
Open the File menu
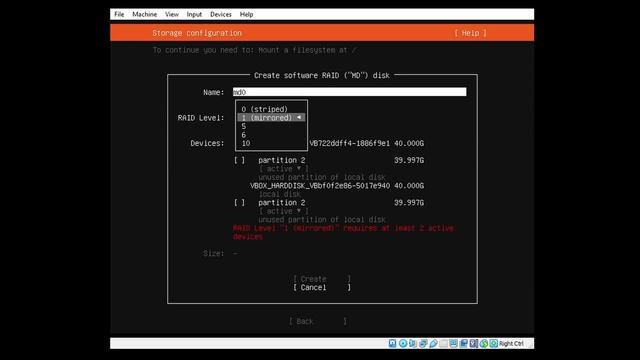[119, 14]
